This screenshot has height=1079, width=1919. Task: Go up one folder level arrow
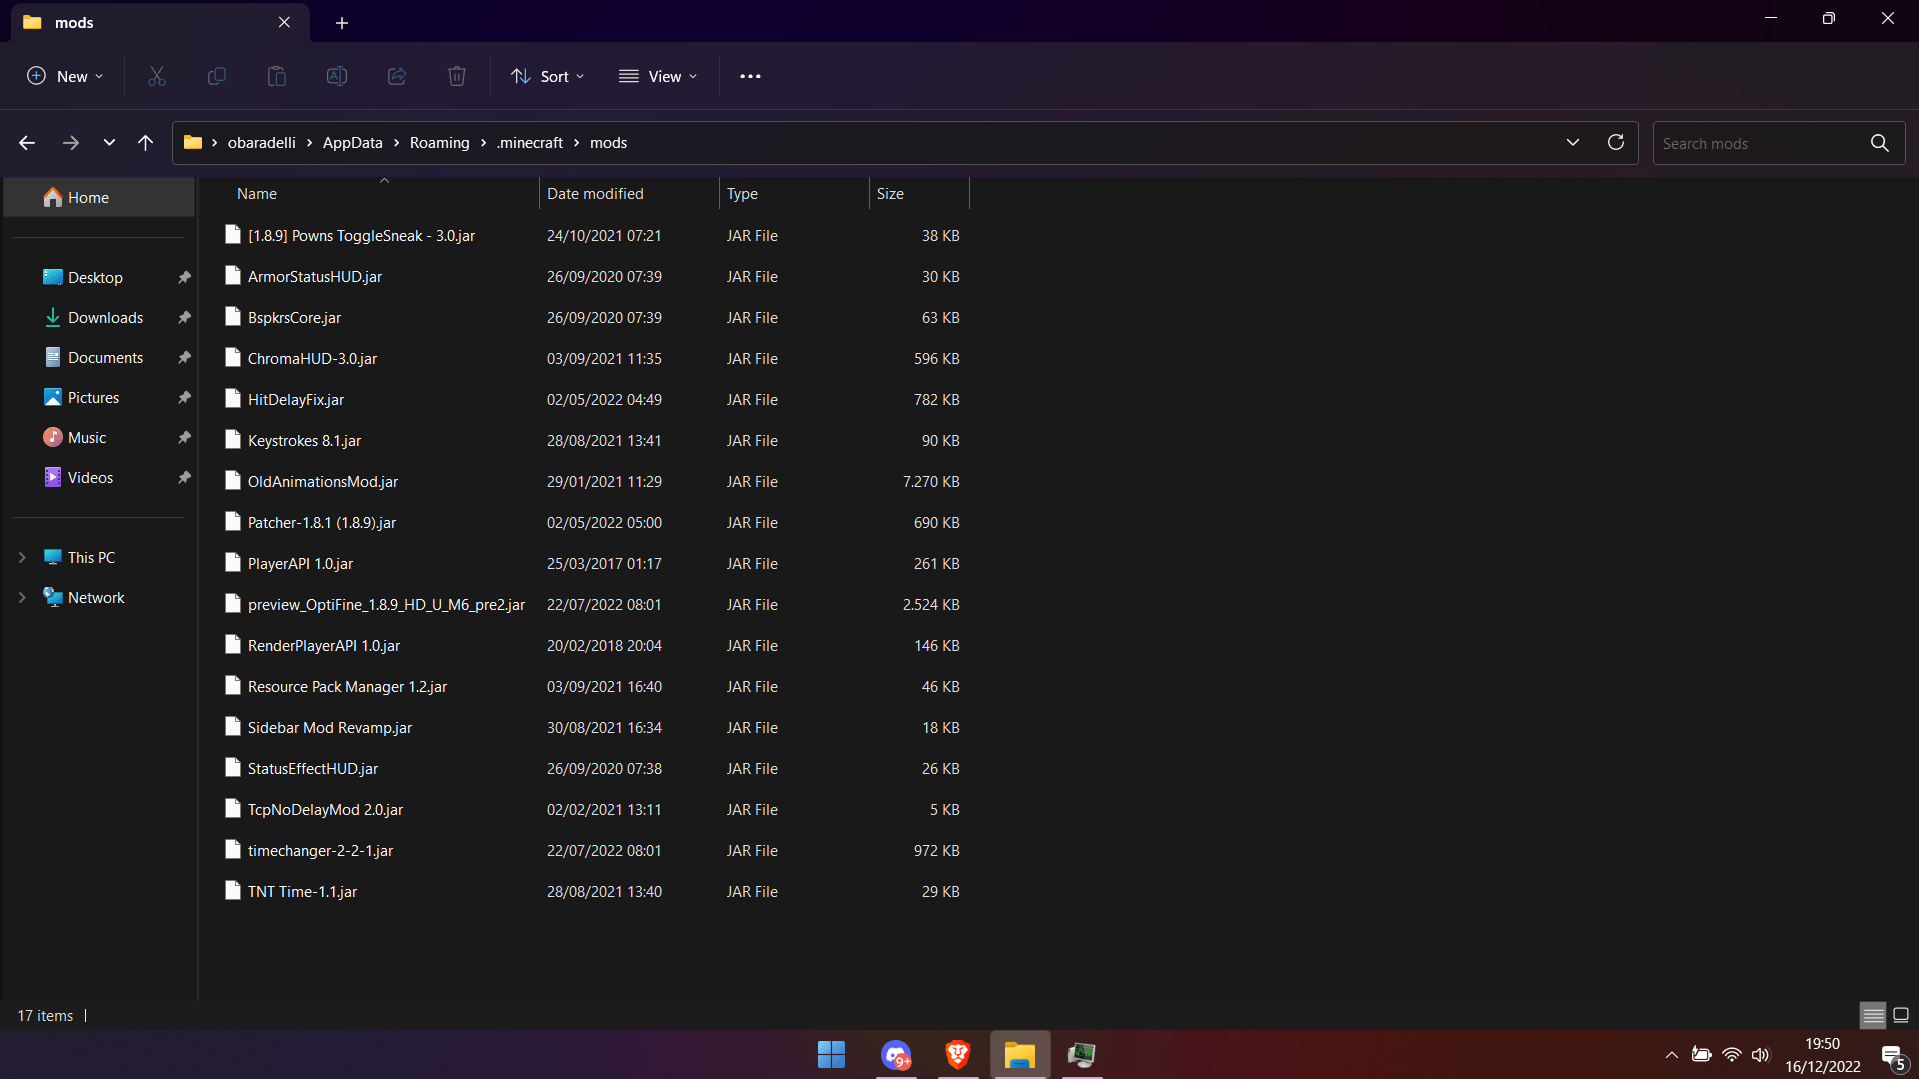click(146, 143)
